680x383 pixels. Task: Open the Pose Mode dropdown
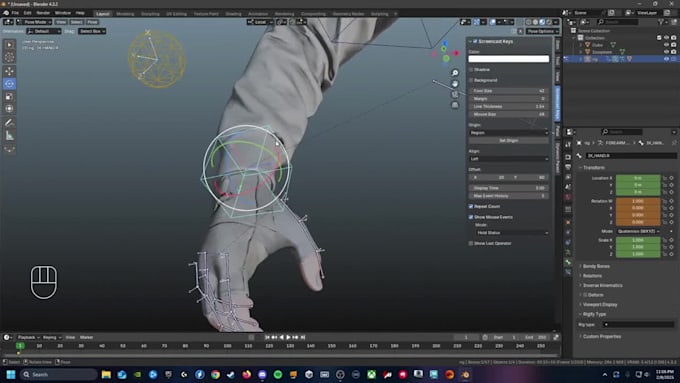[x=34, y=22]
